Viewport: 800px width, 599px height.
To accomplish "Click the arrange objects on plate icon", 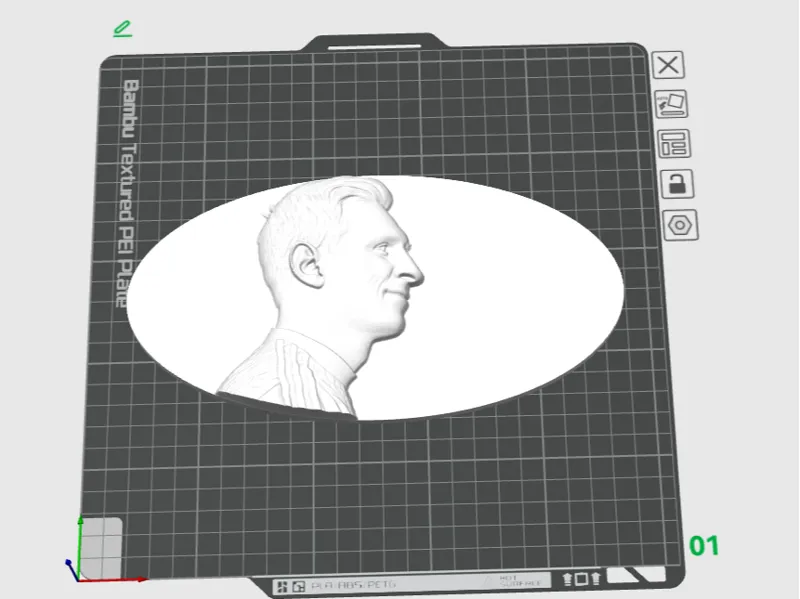I will coord(674,143).
